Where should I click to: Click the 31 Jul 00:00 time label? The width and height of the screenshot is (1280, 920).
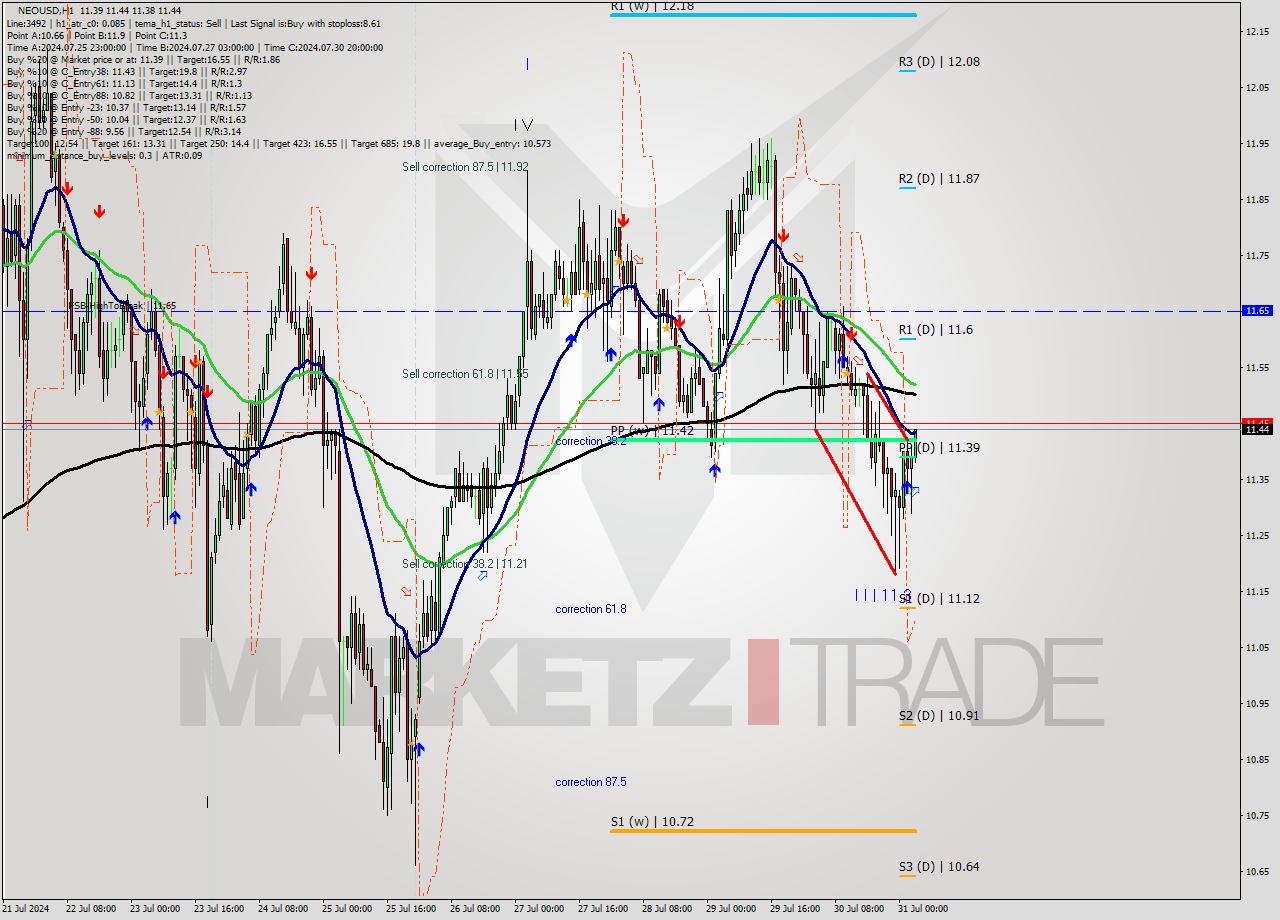click(923, 909)
